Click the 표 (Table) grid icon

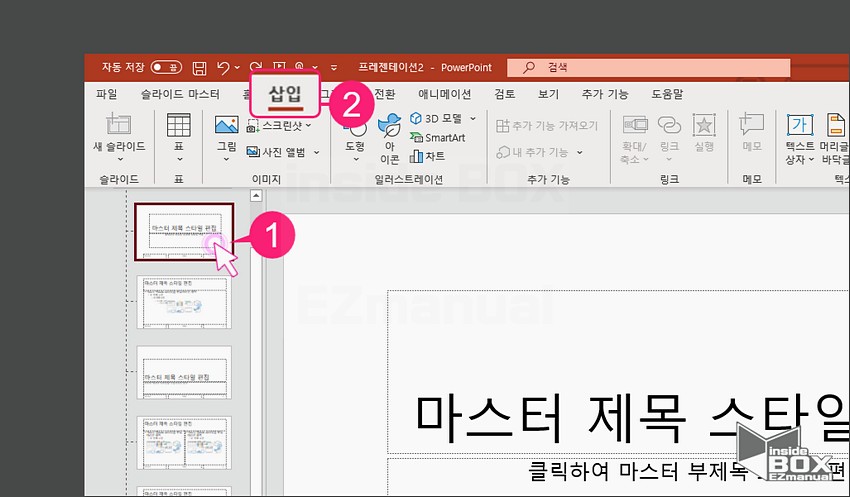pyautogui.click(x=178, y=125)
